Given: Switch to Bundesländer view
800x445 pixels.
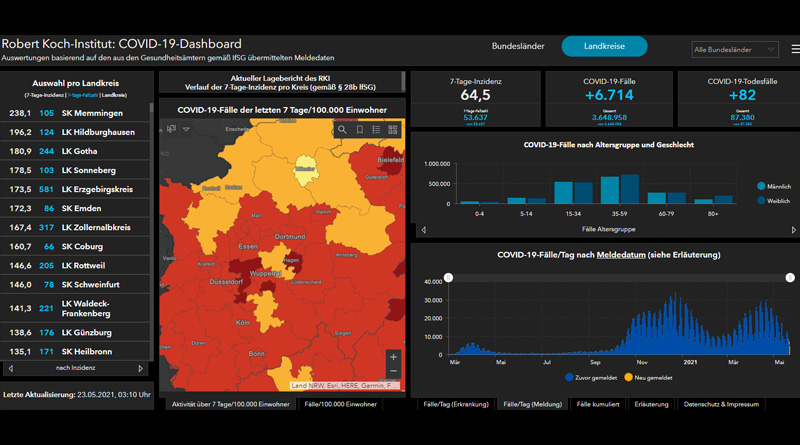Looking at the screenshot, I should [518, 46].
